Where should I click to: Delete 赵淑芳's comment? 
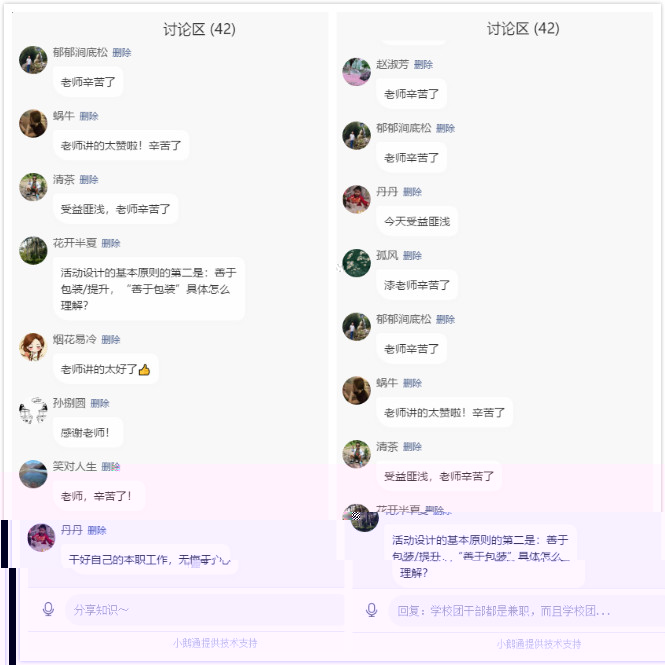423,65
